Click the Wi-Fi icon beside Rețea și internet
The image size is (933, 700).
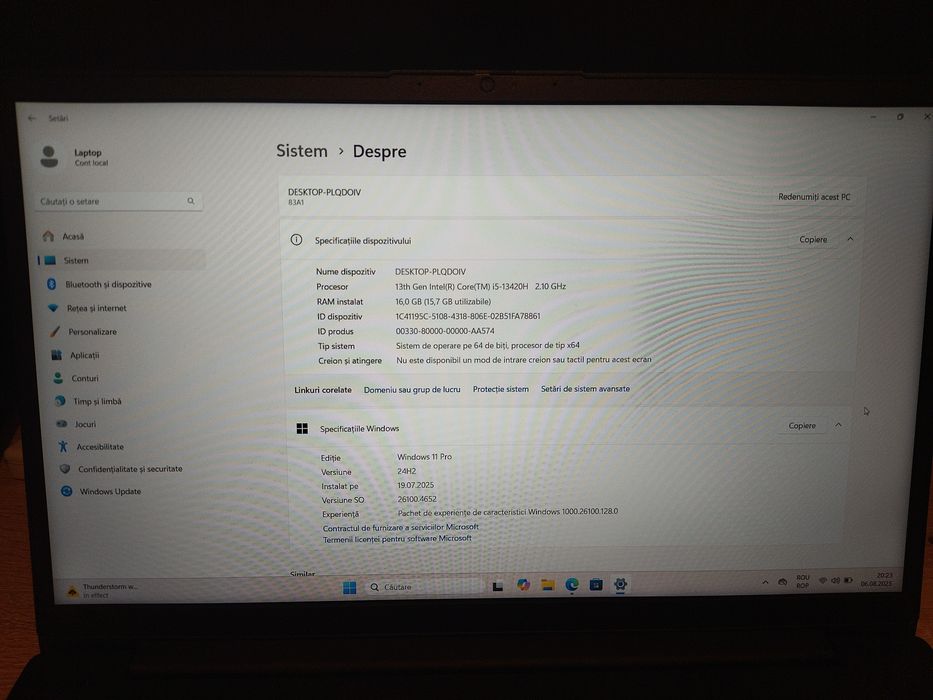click(x=54, y=308)
